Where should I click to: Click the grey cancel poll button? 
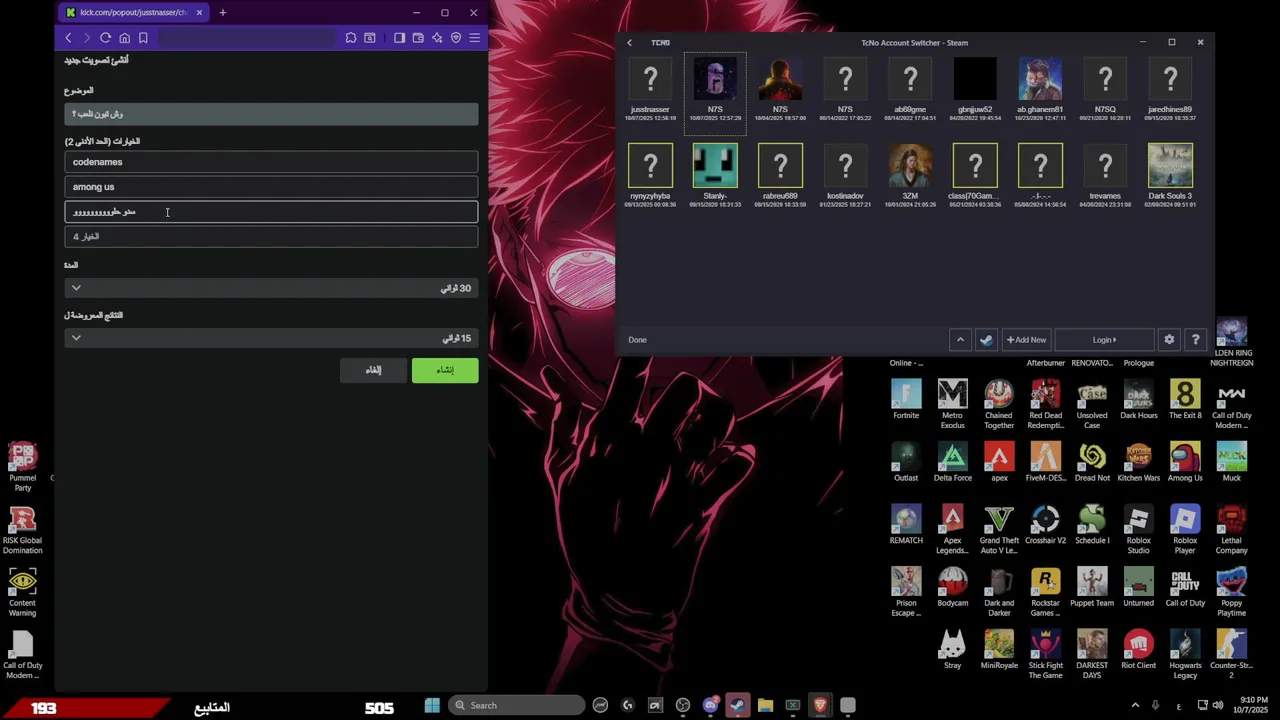[x=373, y=370]
